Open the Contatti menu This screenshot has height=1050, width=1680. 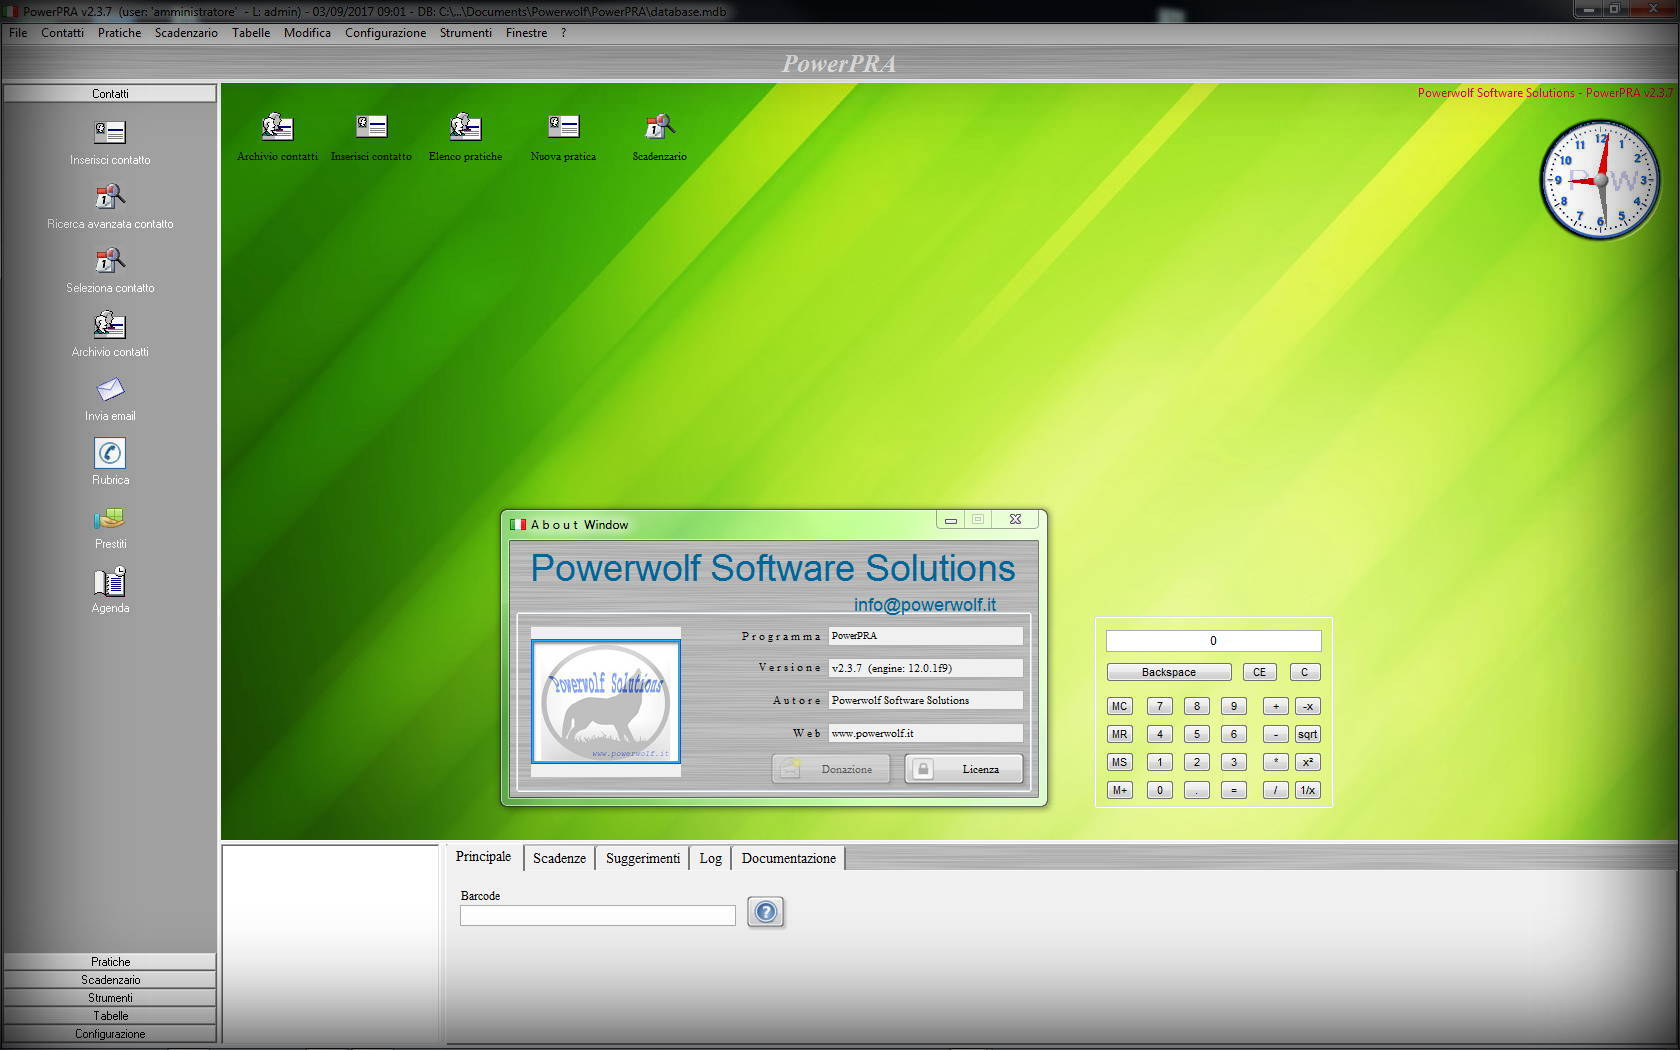tap(62, 33)
